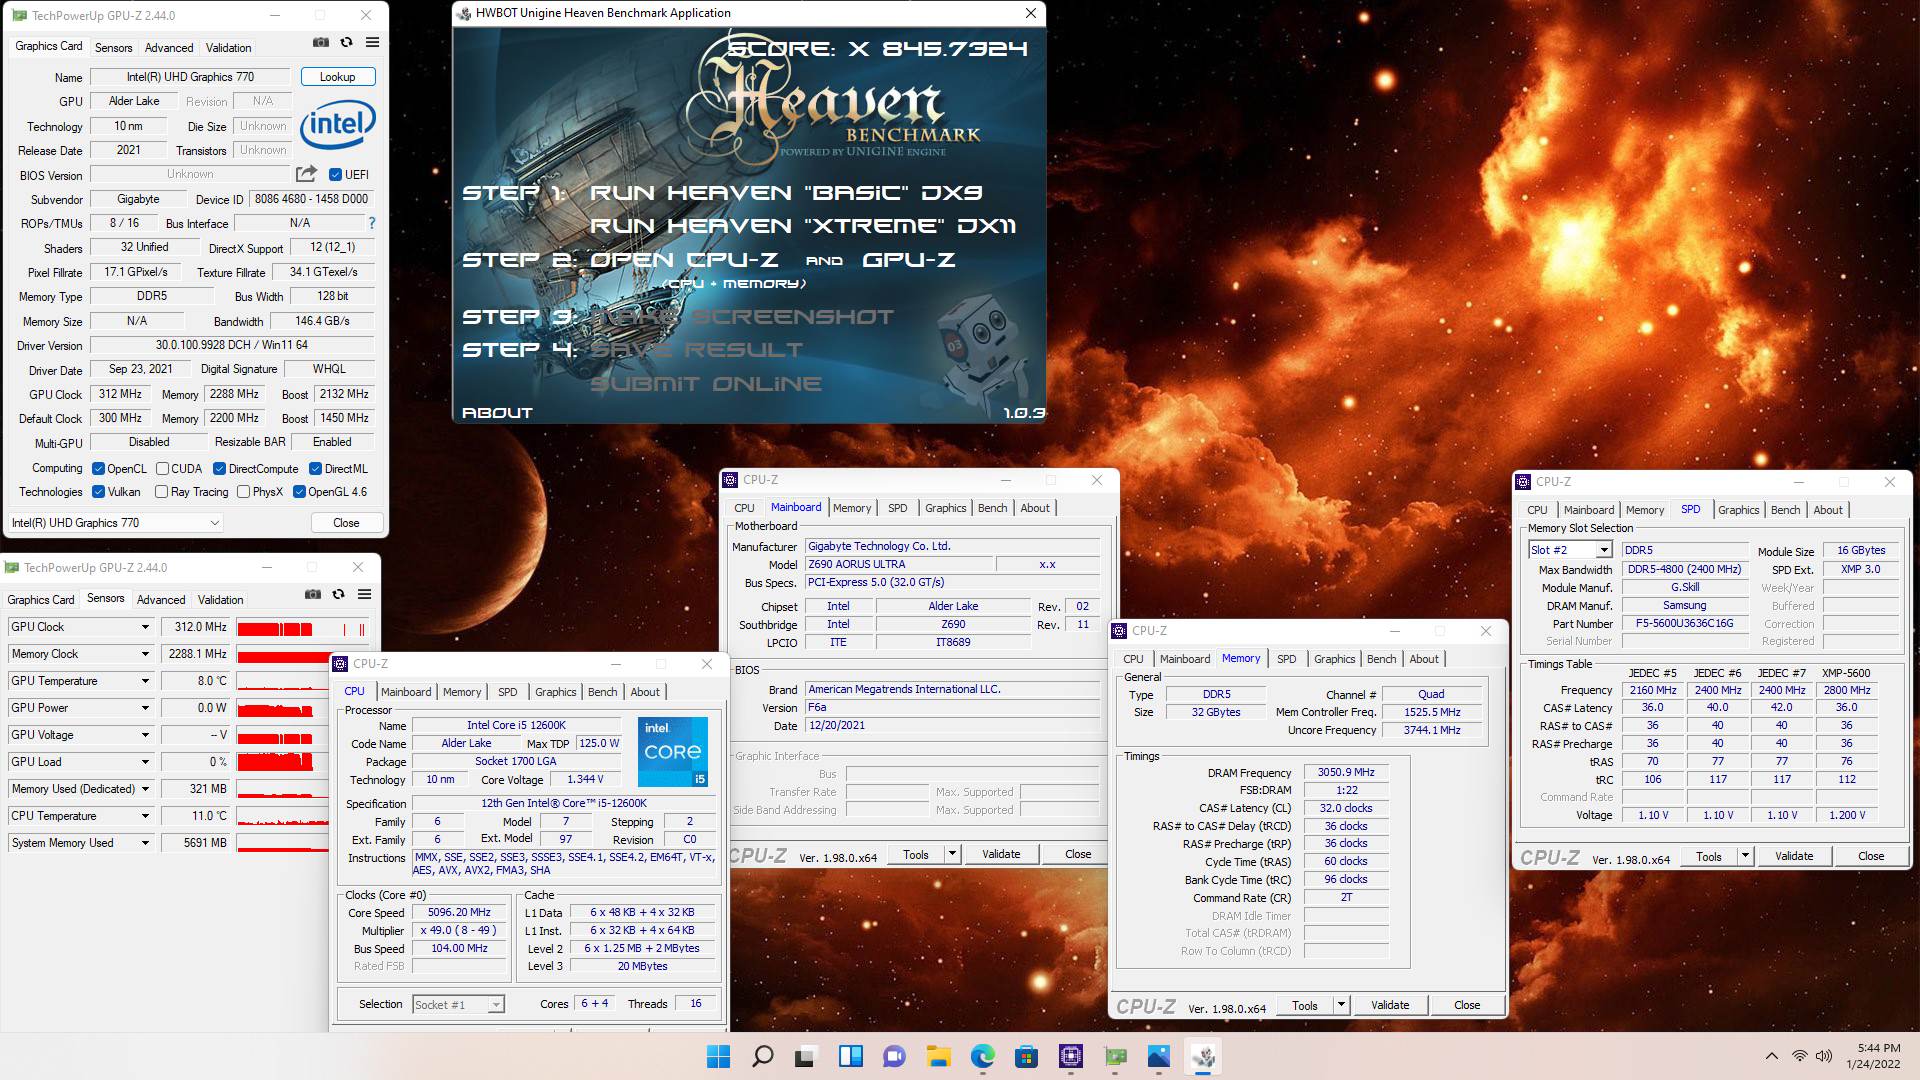
Task: Click the volume speaker tray icon
Action: click(x=1823, y=1056)
